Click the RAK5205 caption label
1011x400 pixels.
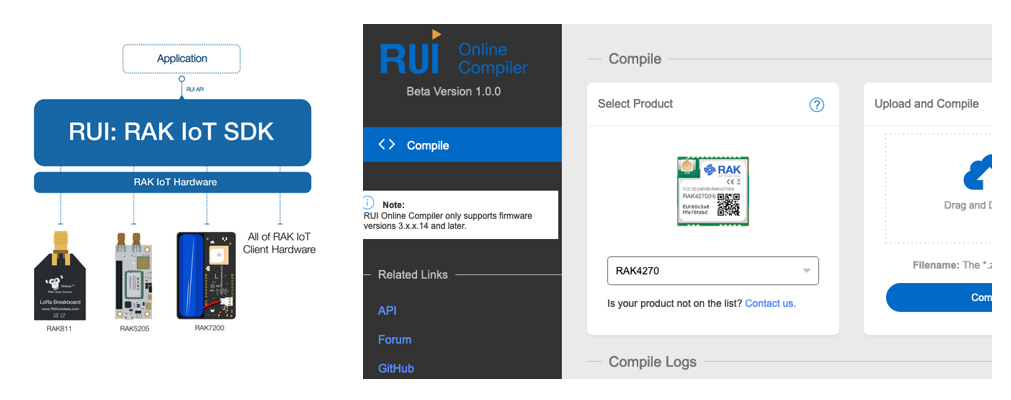pyautogui.click(x=135, y=328)
